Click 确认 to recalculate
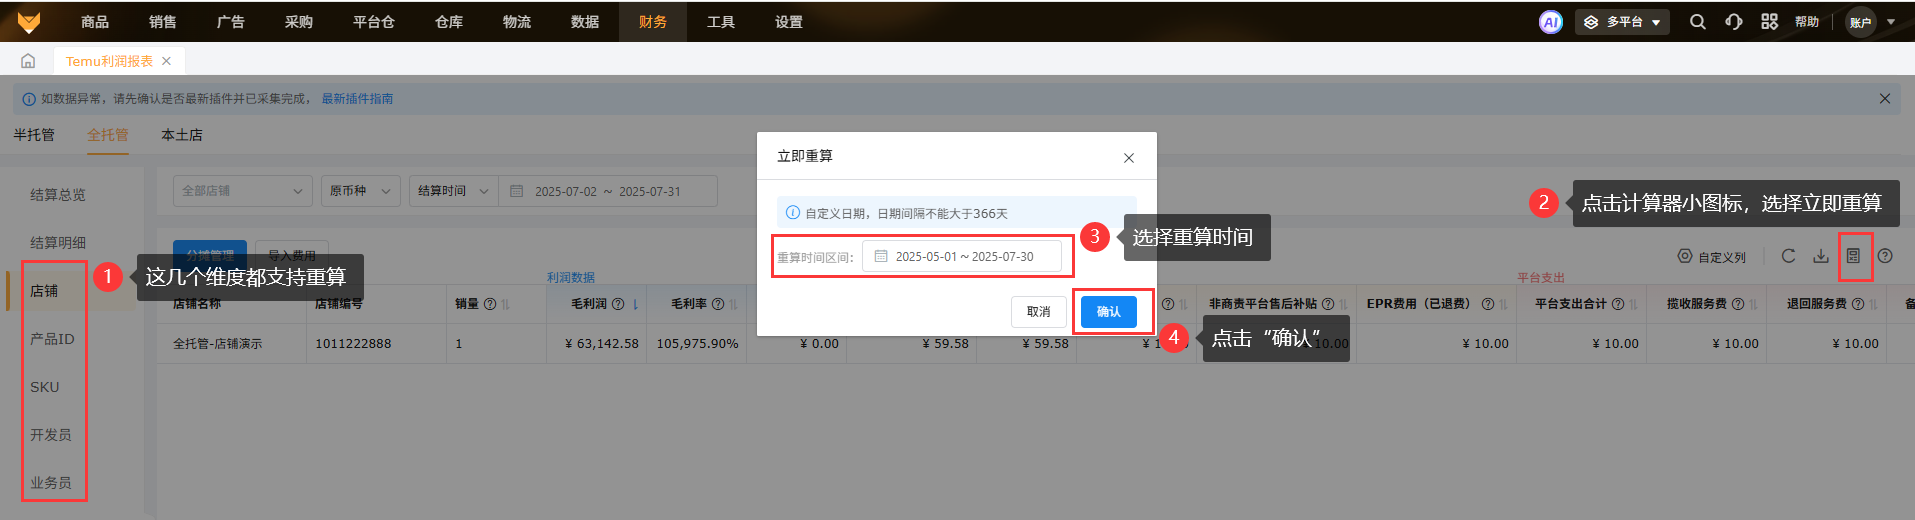The height and width of the screenshot is (520, 1915). (1109, 312)
